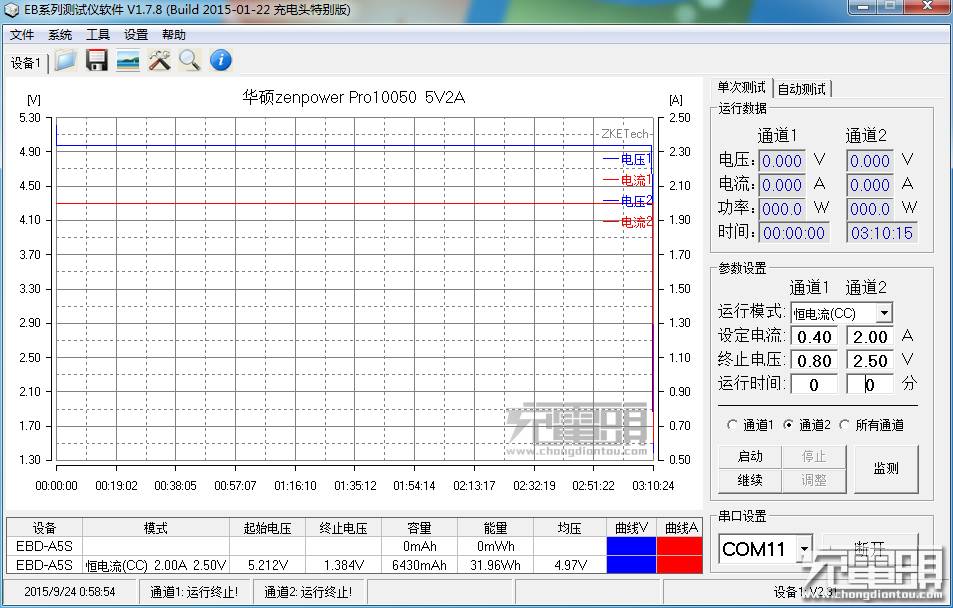
Task: Click the 0mAh cell in first row
Action: click(419, 546)
